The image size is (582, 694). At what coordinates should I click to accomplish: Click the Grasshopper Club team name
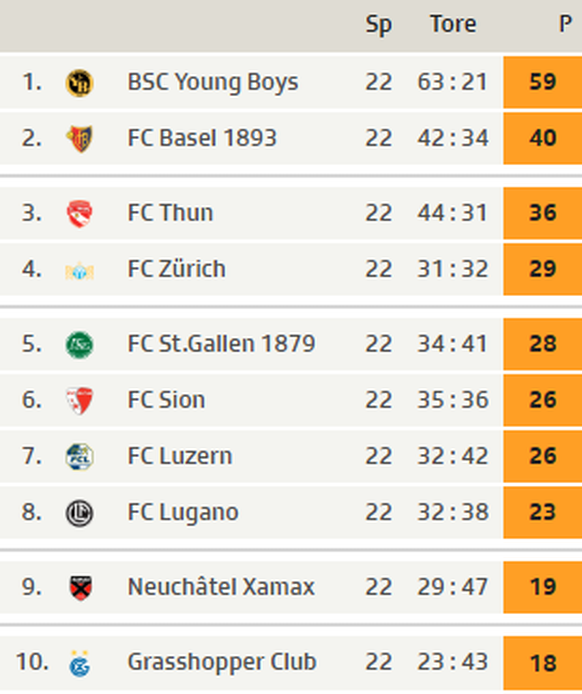(x=222, y=663)
